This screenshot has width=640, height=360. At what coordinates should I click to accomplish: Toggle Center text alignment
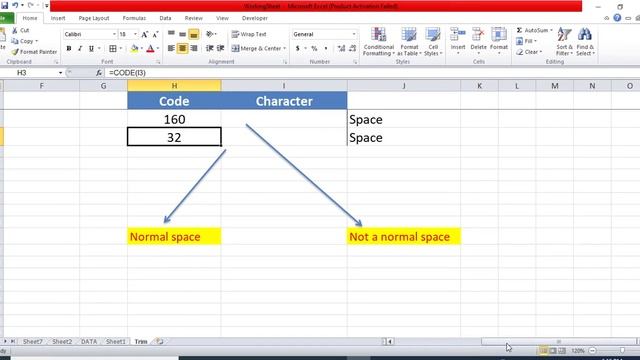click(182, 49)
